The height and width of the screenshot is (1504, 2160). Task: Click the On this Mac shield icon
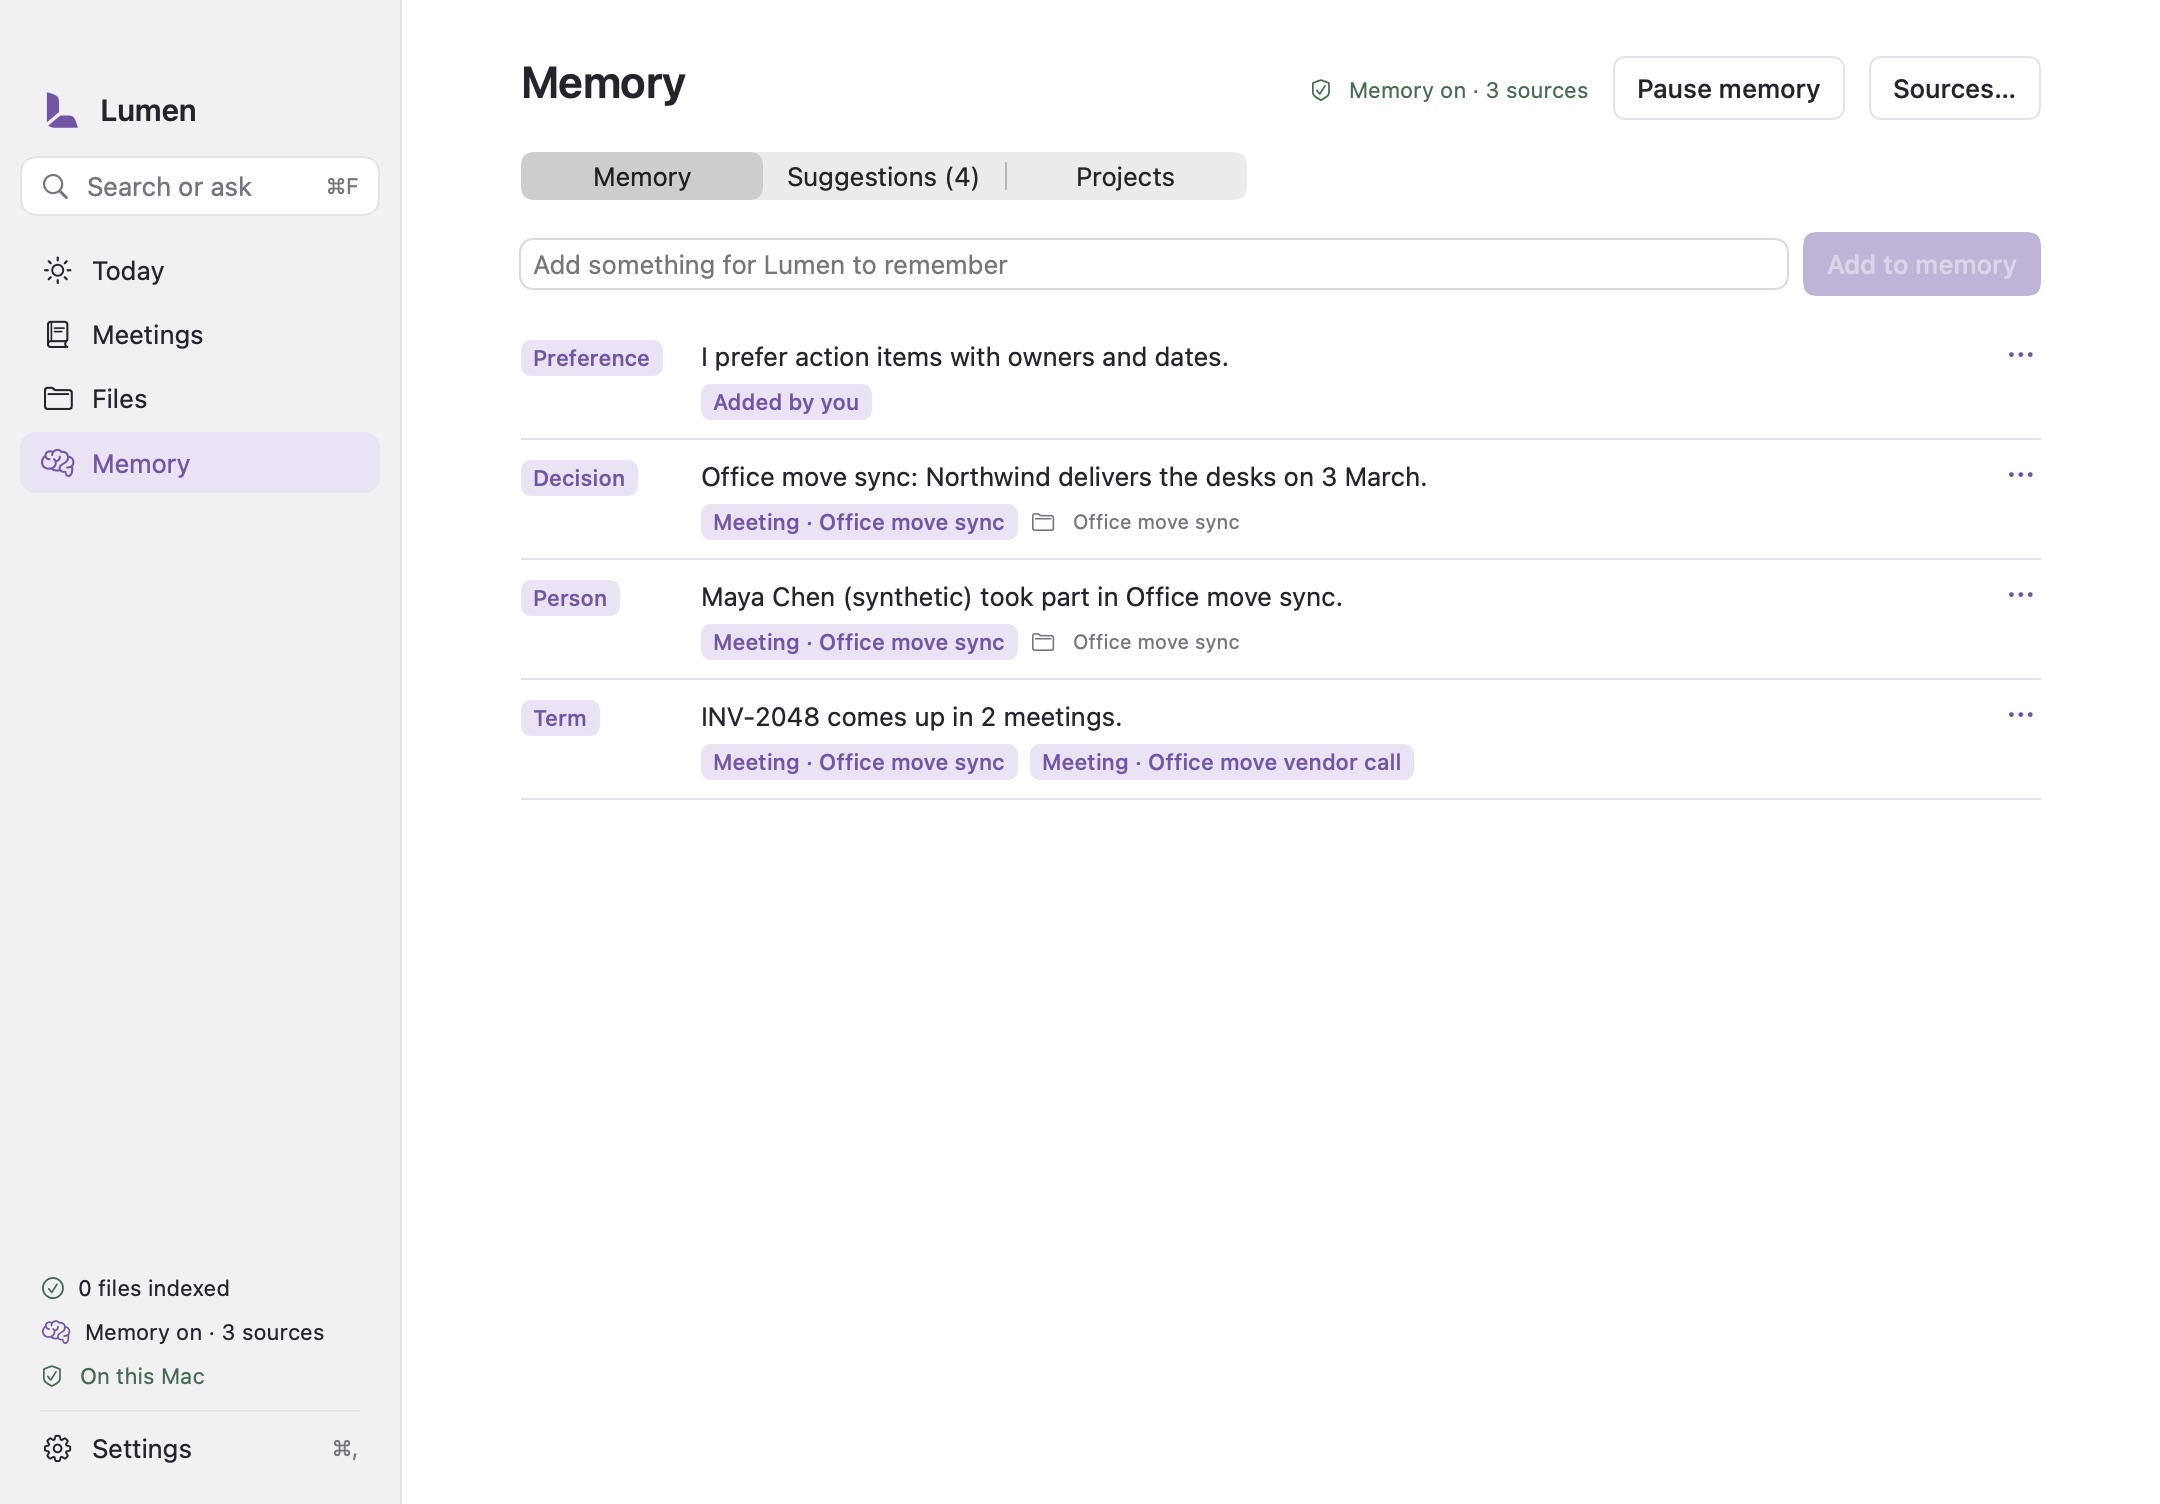click(x=52, y=1376)
